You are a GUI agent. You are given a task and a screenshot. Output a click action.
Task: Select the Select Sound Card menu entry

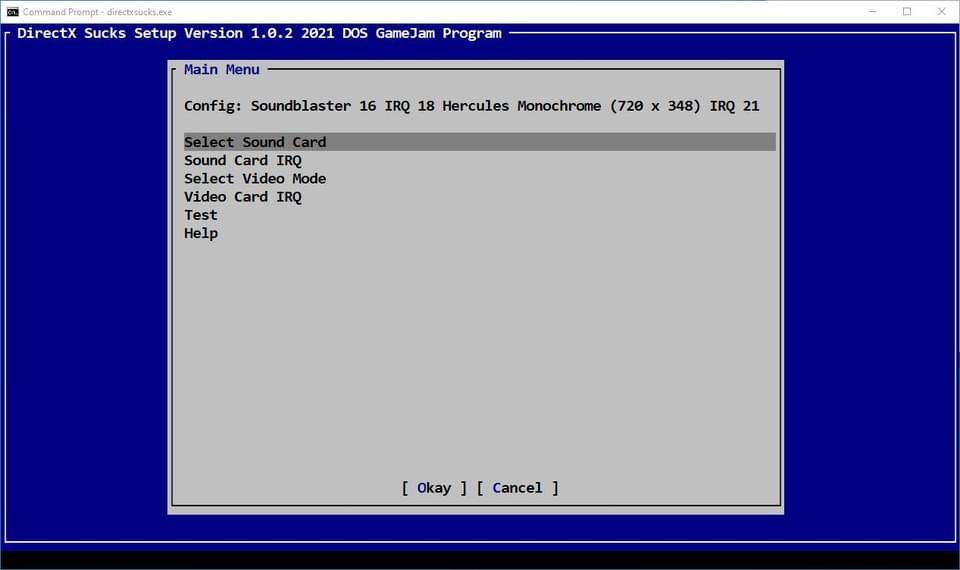point(479,142)
